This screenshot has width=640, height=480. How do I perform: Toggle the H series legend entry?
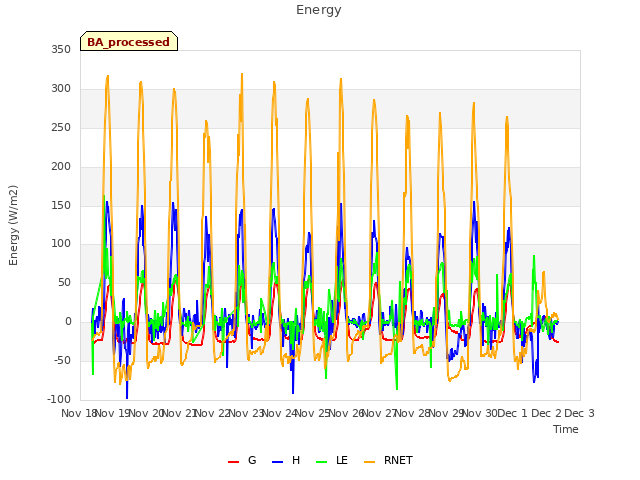click(286, 460)
